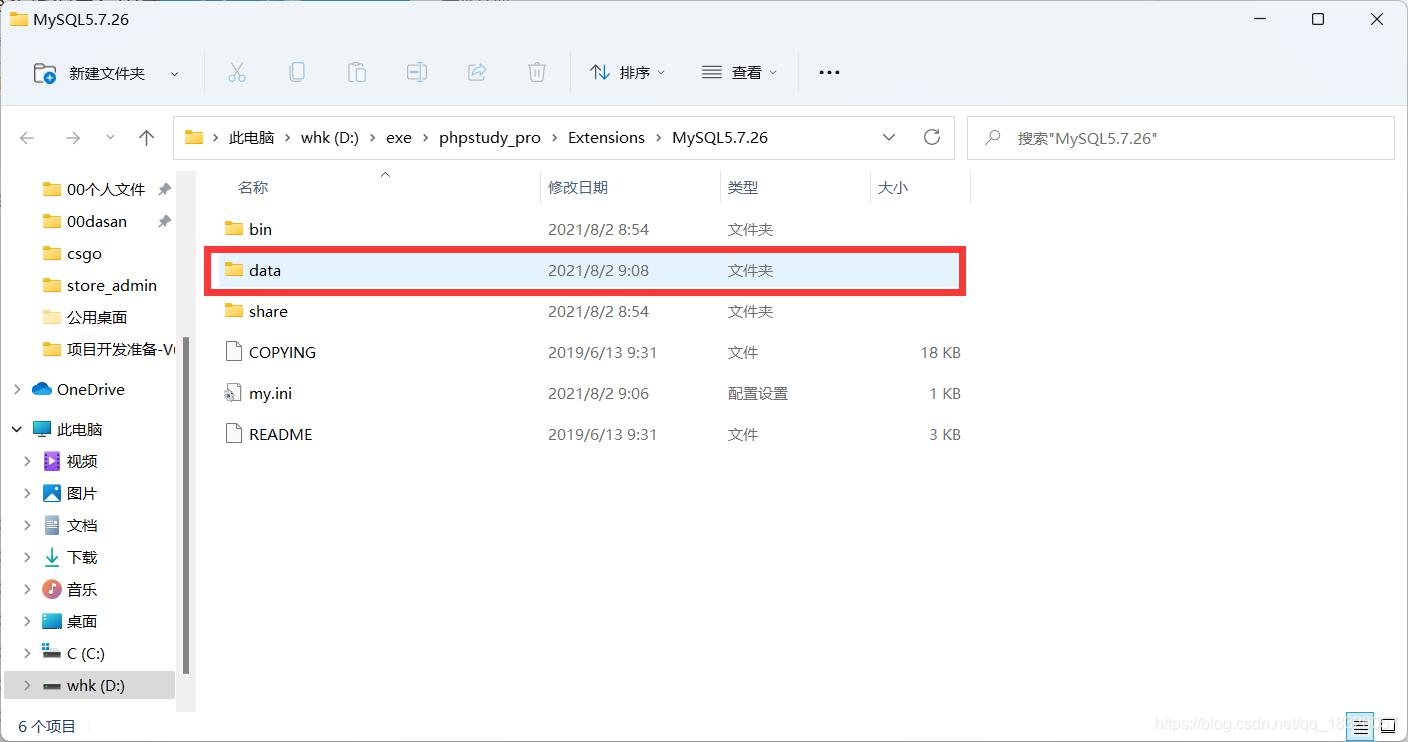1408x742 pixels.
Task: Go back with the left arrow
Action: pyautogui.click(x=27, y=138)
